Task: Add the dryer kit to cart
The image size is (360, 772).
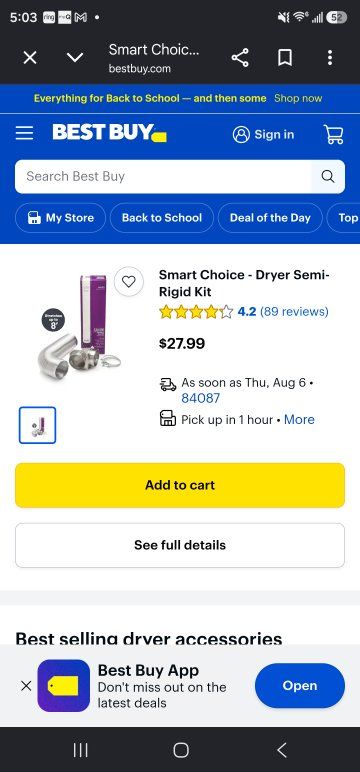Action: tap(180, 485)
